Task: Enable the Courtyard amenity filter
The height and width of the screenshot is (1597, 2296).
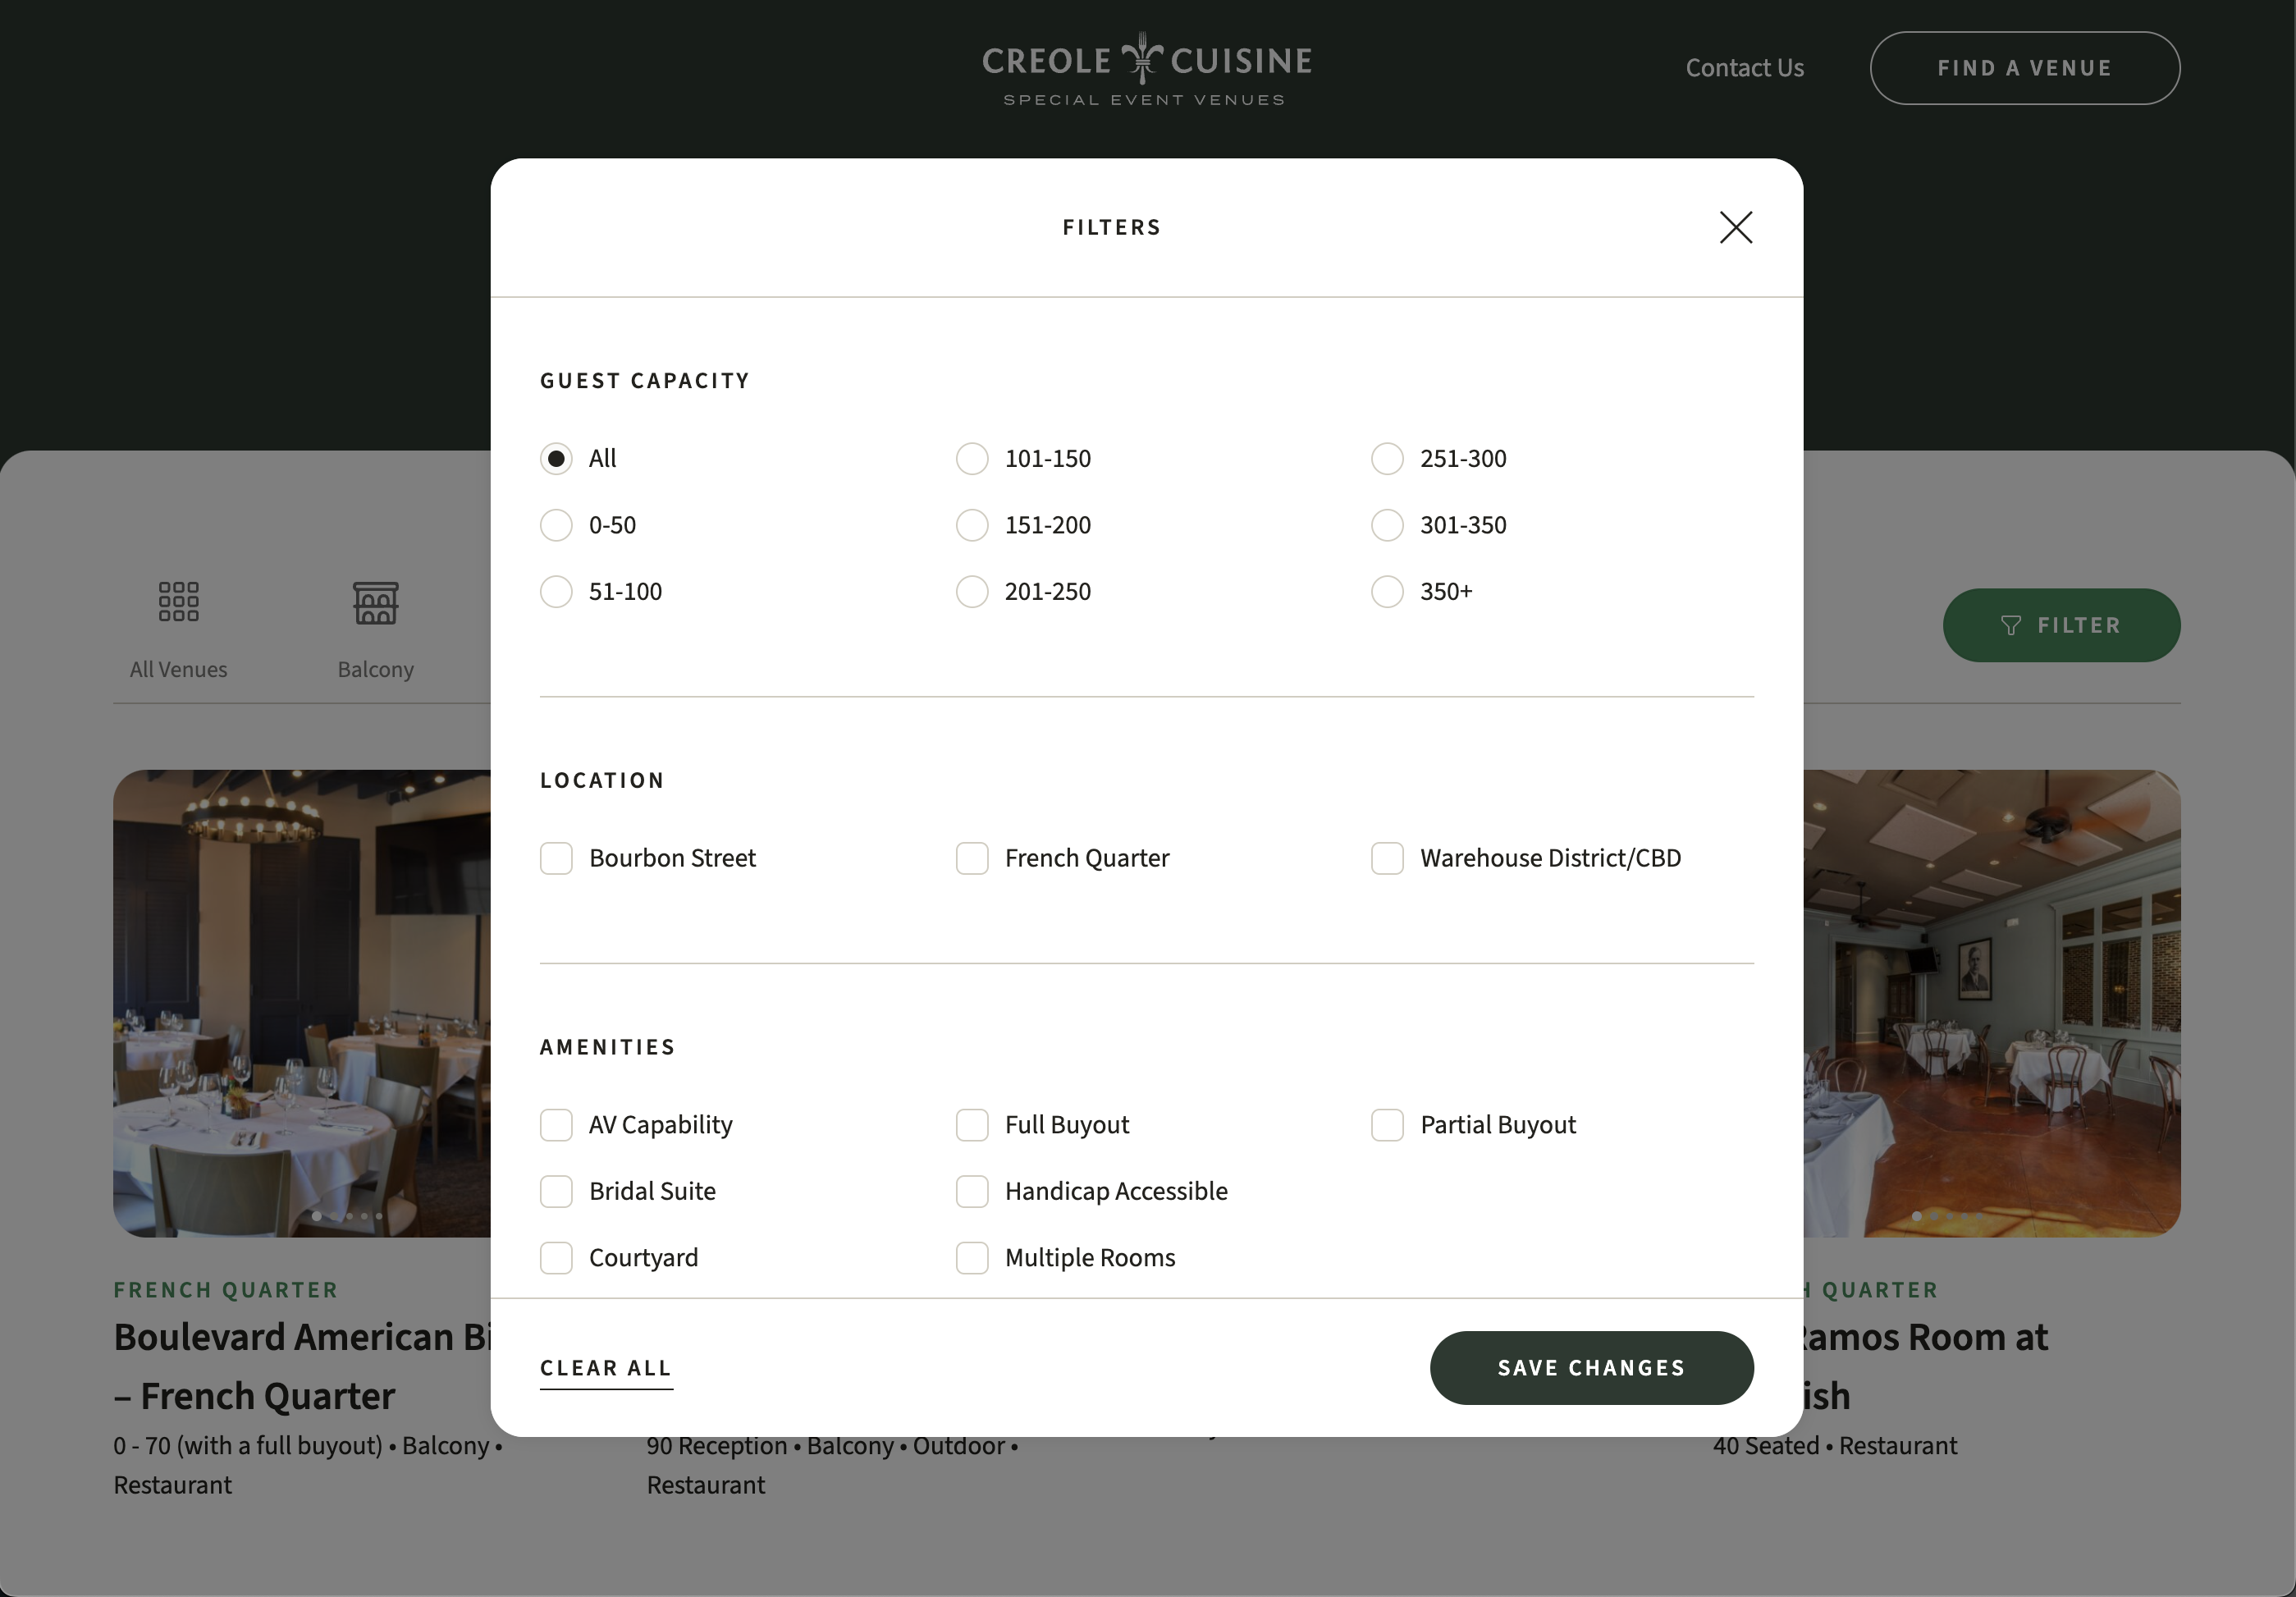Action: [555, 1256]
